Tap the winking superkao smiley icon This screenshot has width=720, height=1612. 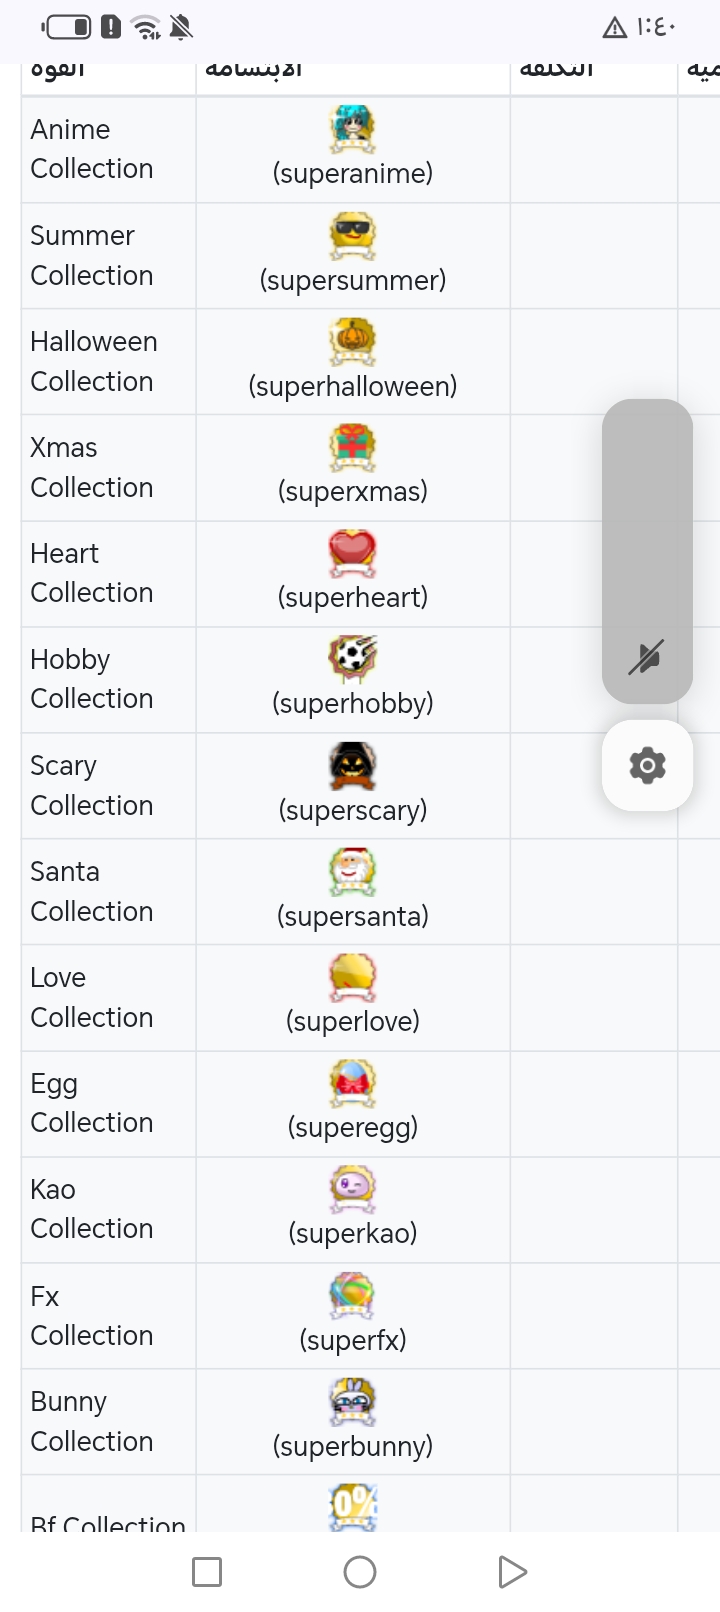(x=352, y=1189)
